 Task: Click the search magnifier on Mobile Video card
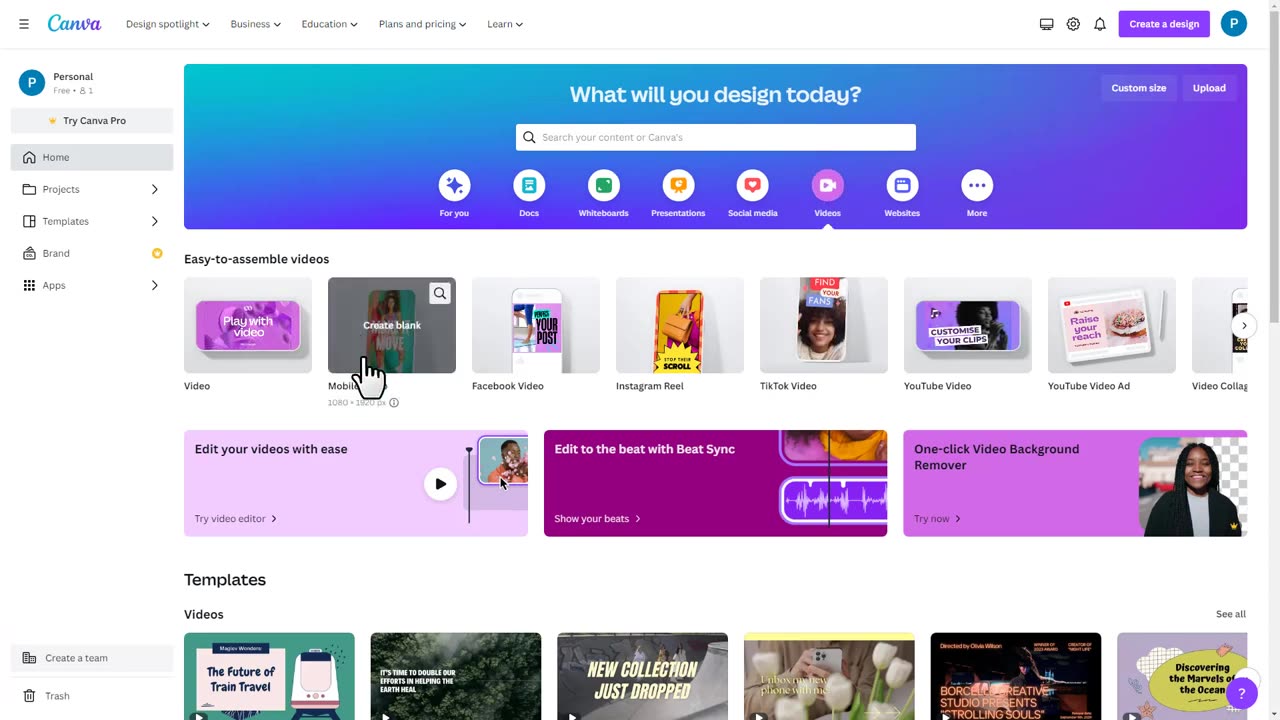pyautogui.click(x=440, y=293)
